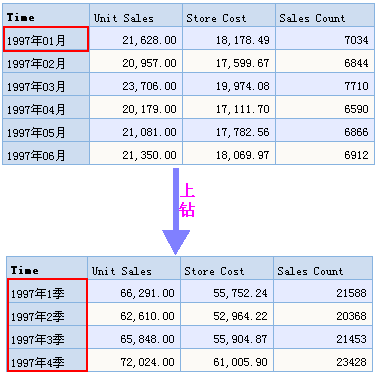The width and height of the screenshot is (377, 378).
Task: Click the 21453 sales count cell
Action: 323,337
